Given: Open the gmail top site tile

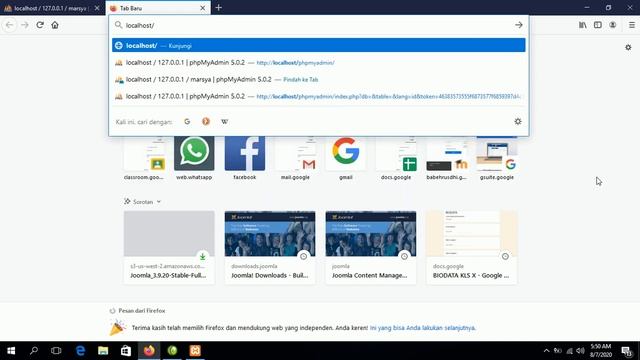Looking at the screenshot, I should point(345,158).
